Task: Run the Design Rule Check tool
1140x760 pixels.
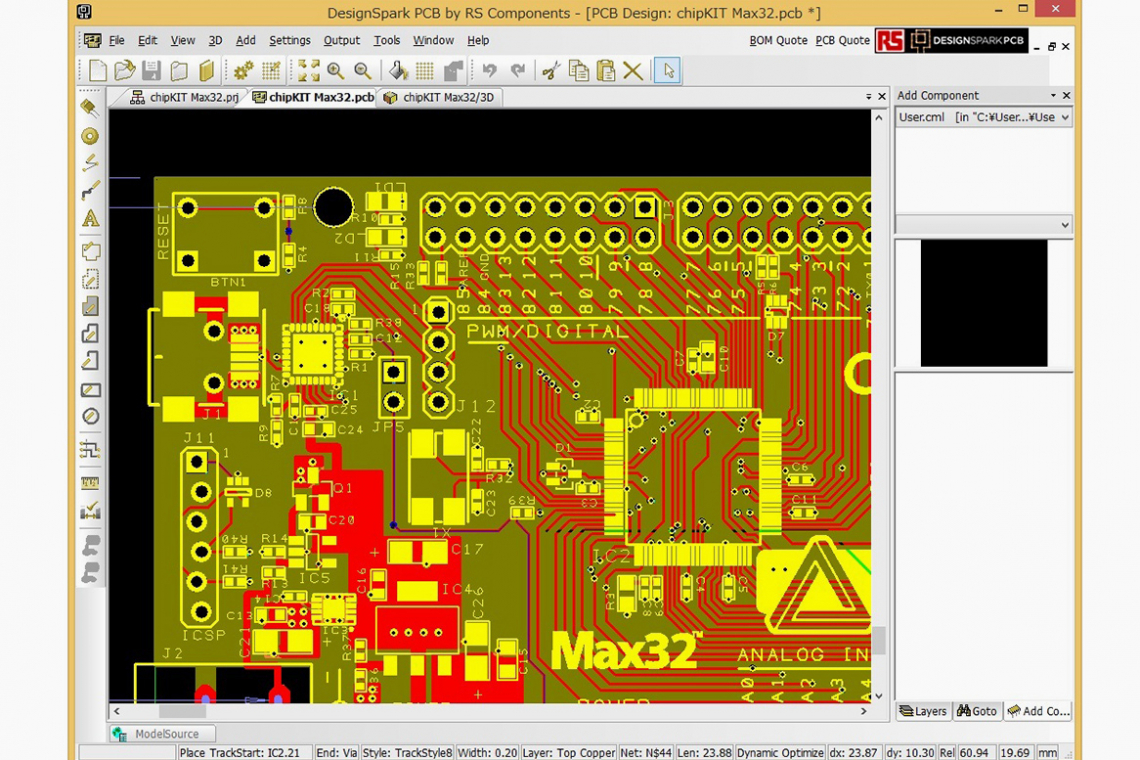Action: point(90,511)
